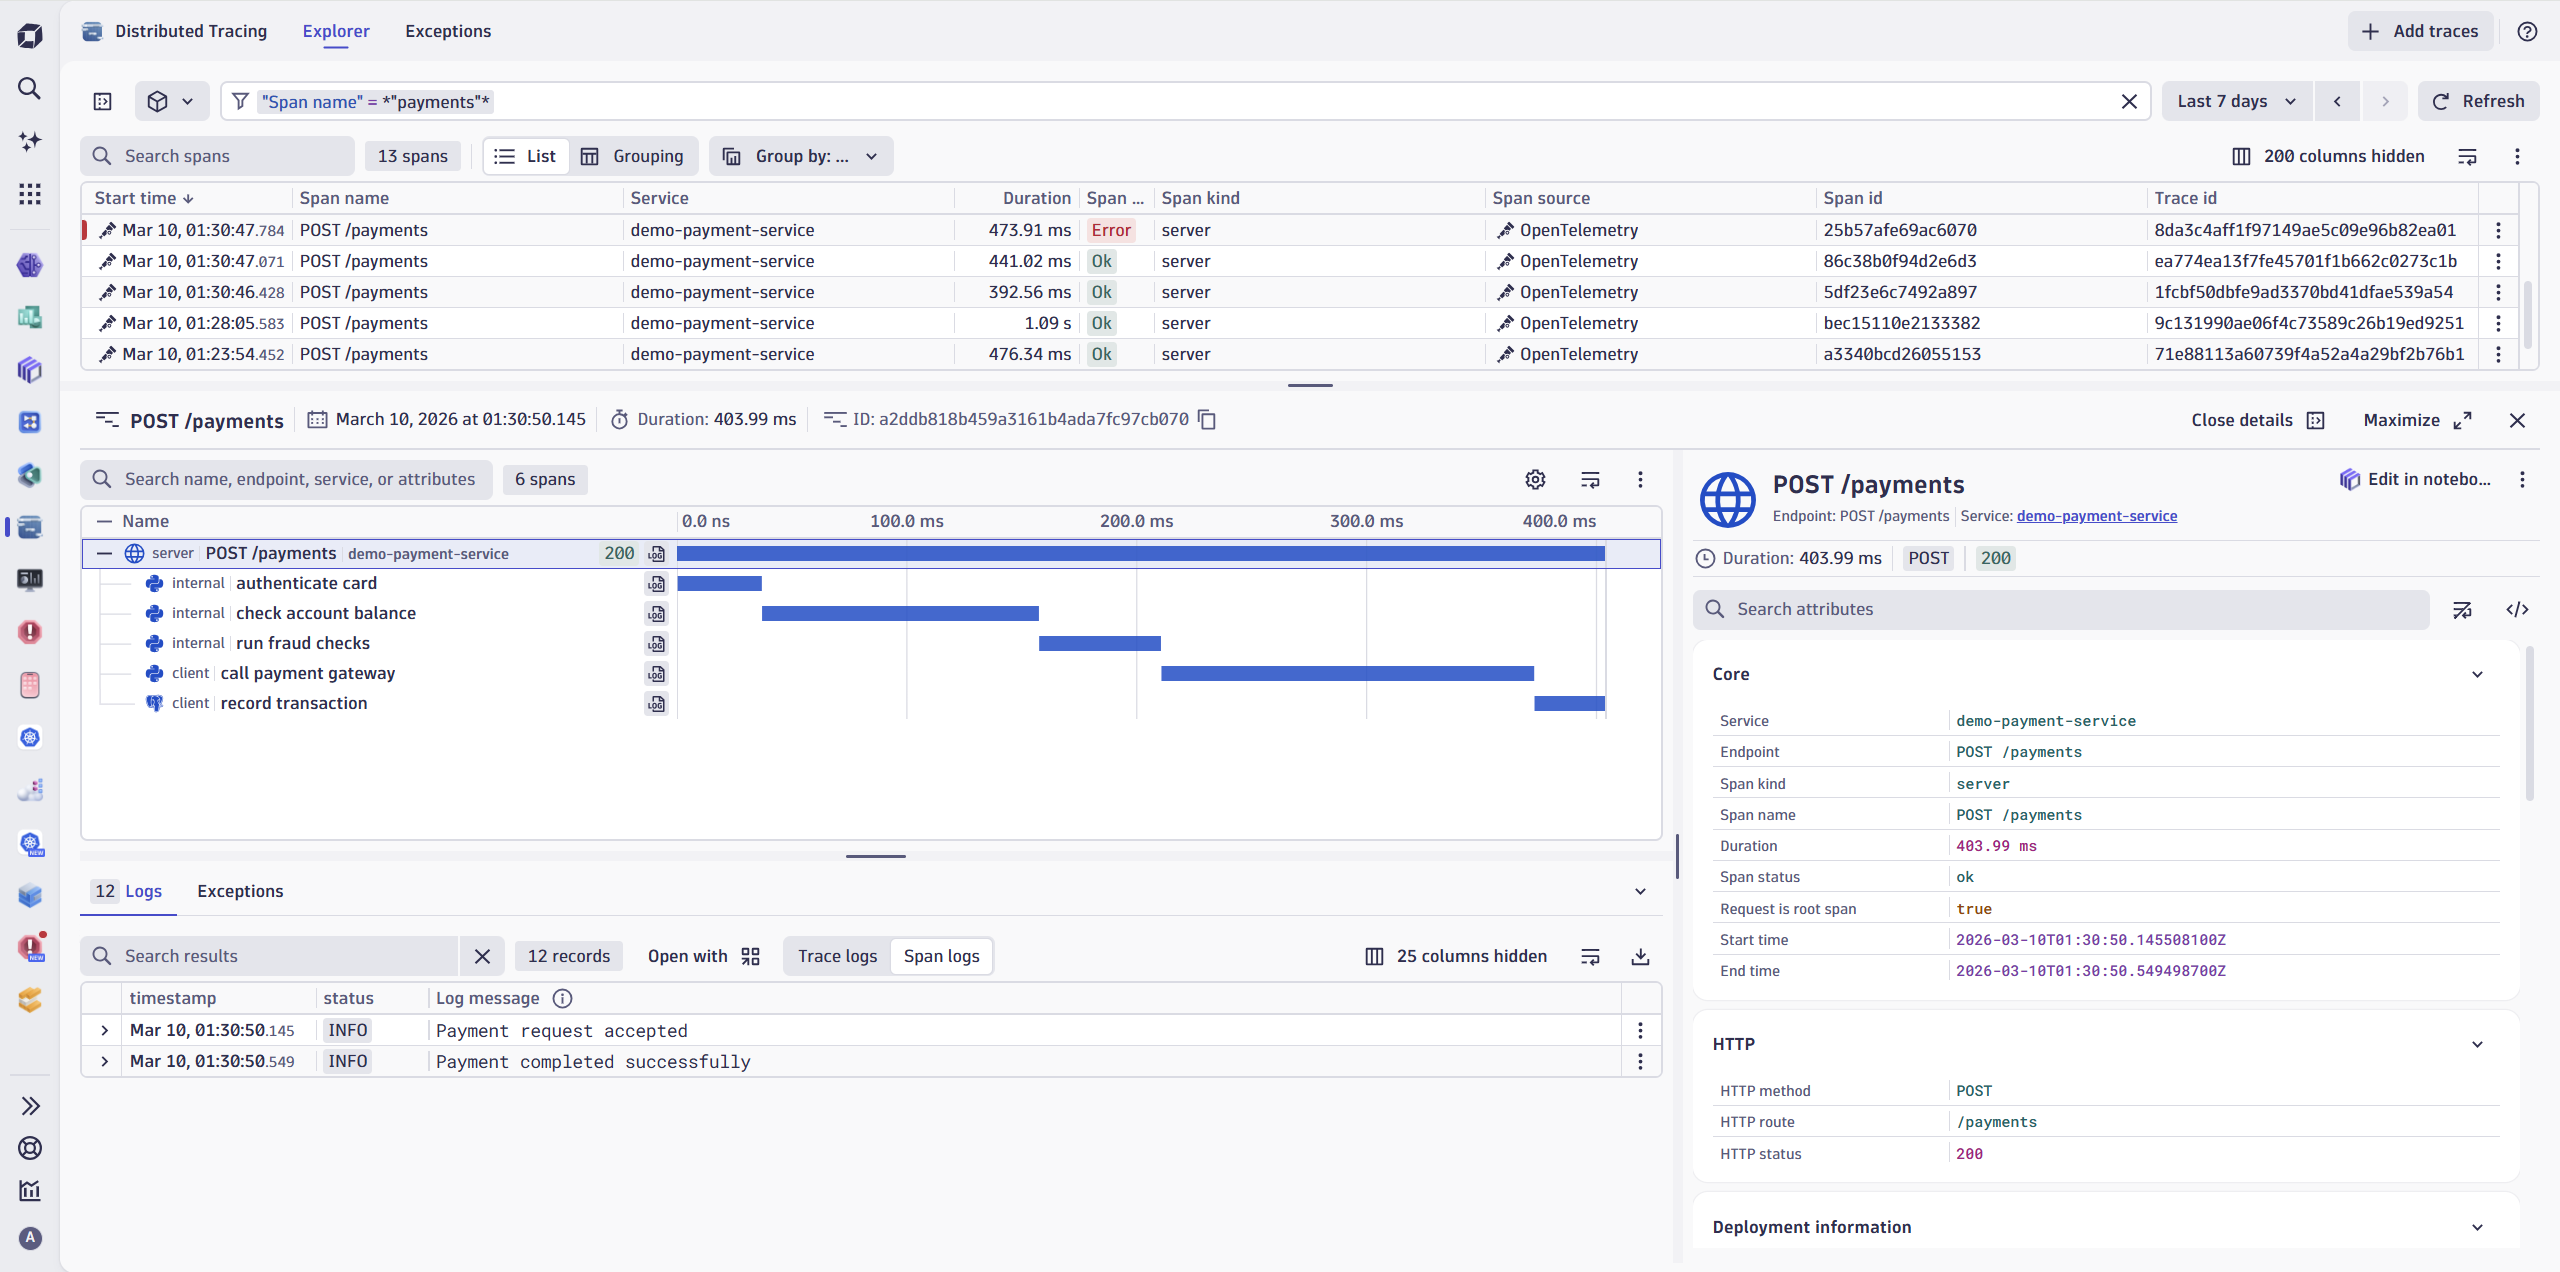This screenshot has width=2560, height=1272.
Task: Click the Refresh button
Action: click(x=2478, y=101)
